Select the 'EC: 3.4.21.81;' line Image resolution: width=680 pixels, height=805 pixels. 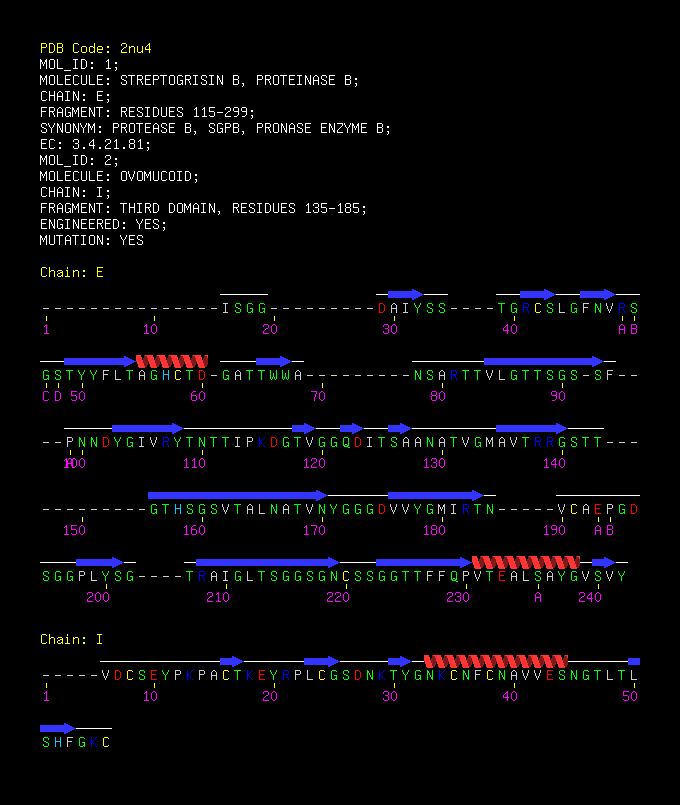tap(95, 145)
